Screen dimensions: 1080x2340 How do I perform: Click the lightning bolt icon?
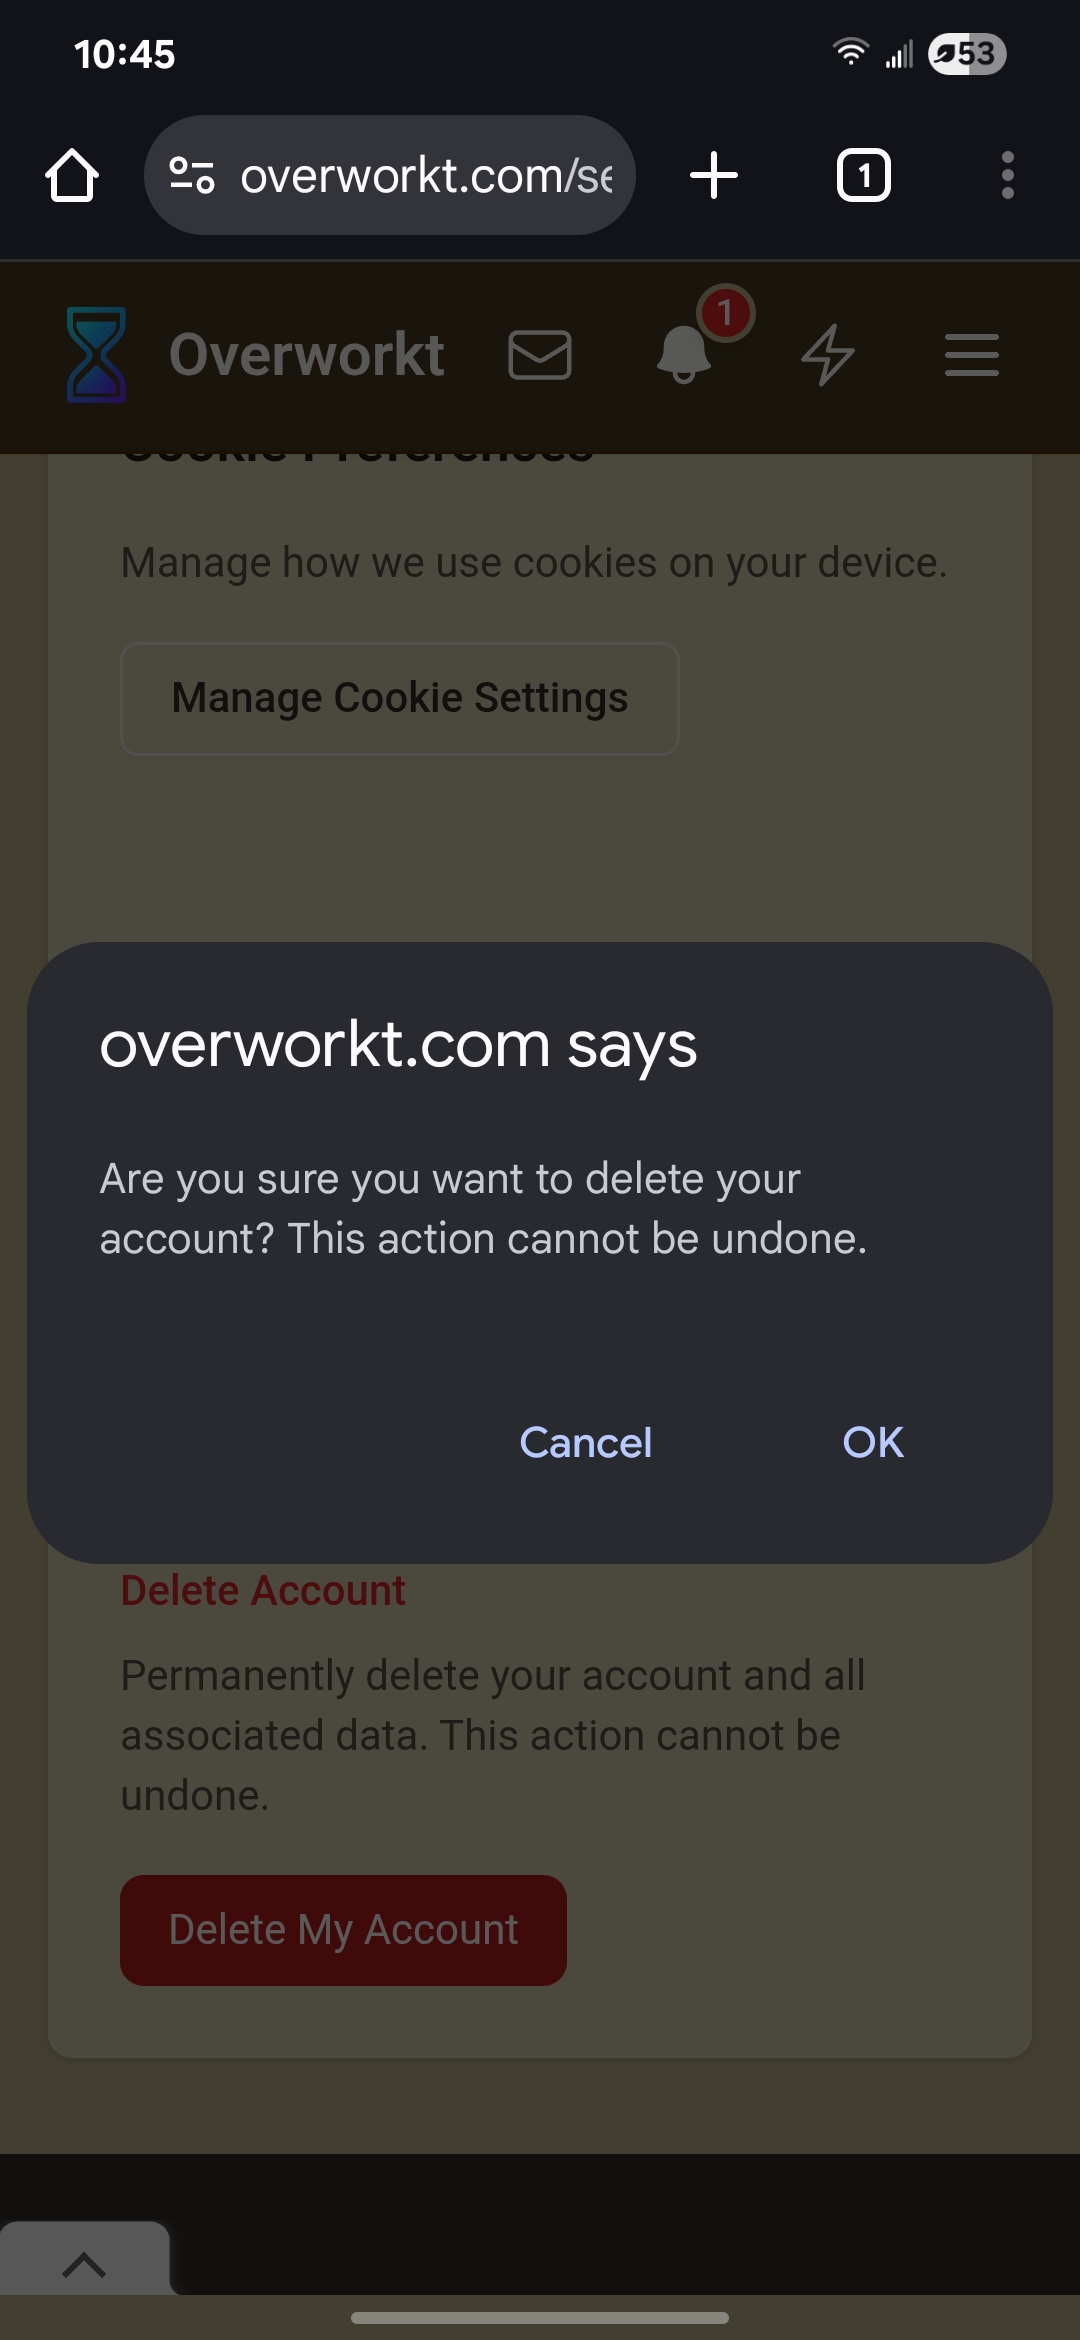coord(828,355)
